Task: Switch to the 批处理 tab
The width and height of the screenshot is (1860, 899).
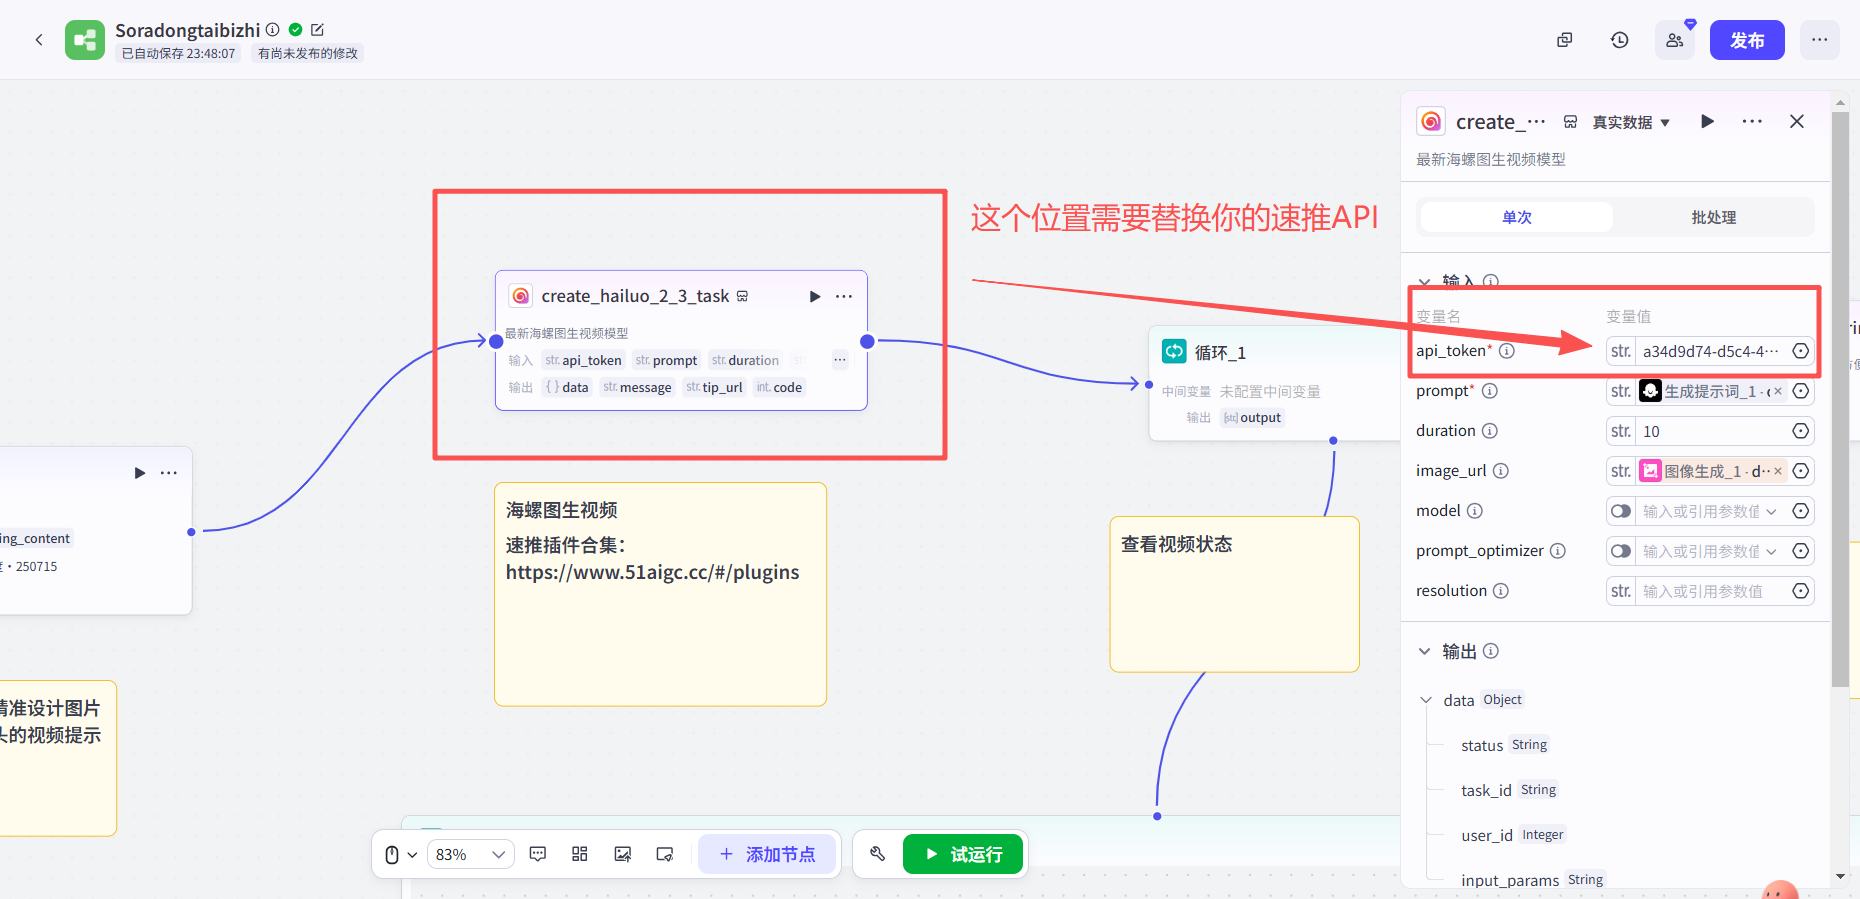Action: click(x=1713, y=217)
